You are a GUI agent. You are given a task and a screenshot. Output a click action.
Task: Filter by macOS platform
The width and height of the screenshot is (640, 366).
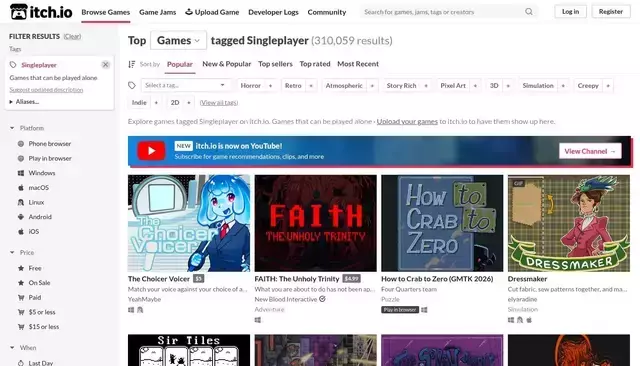coord(38,188)
